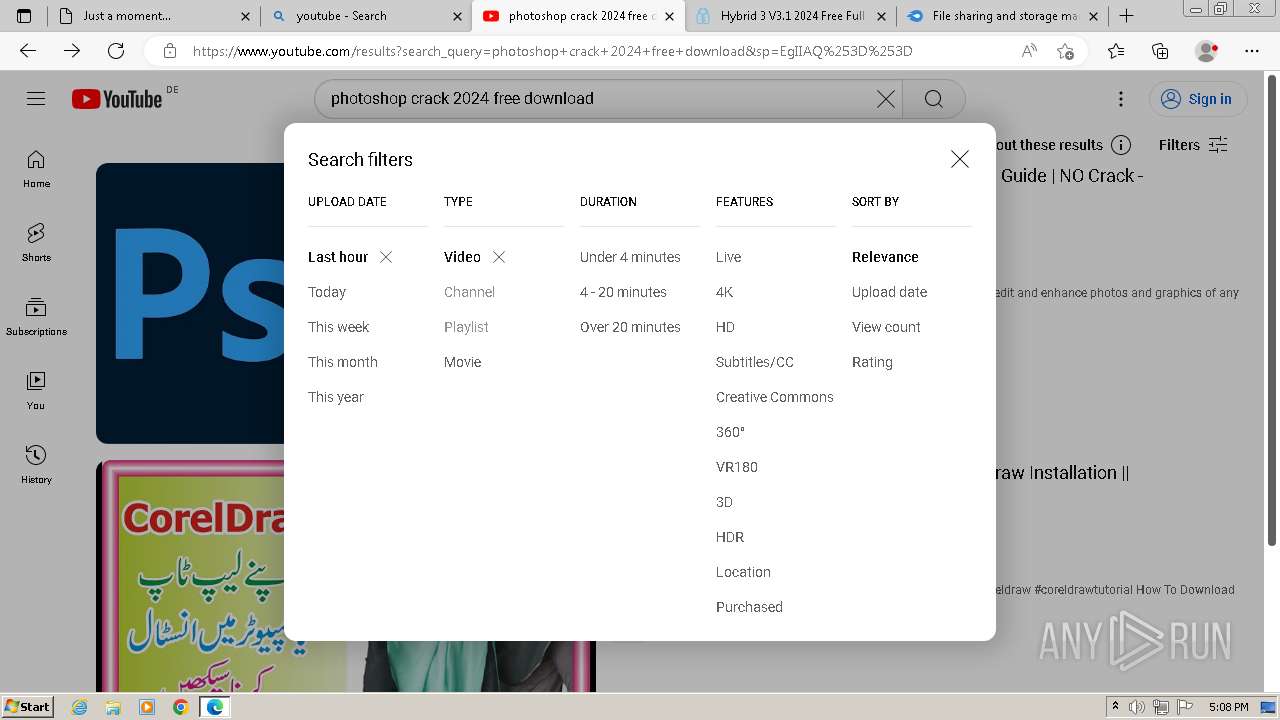Filter by This year upload date
1280x720 pixels.
click(336, 397)
